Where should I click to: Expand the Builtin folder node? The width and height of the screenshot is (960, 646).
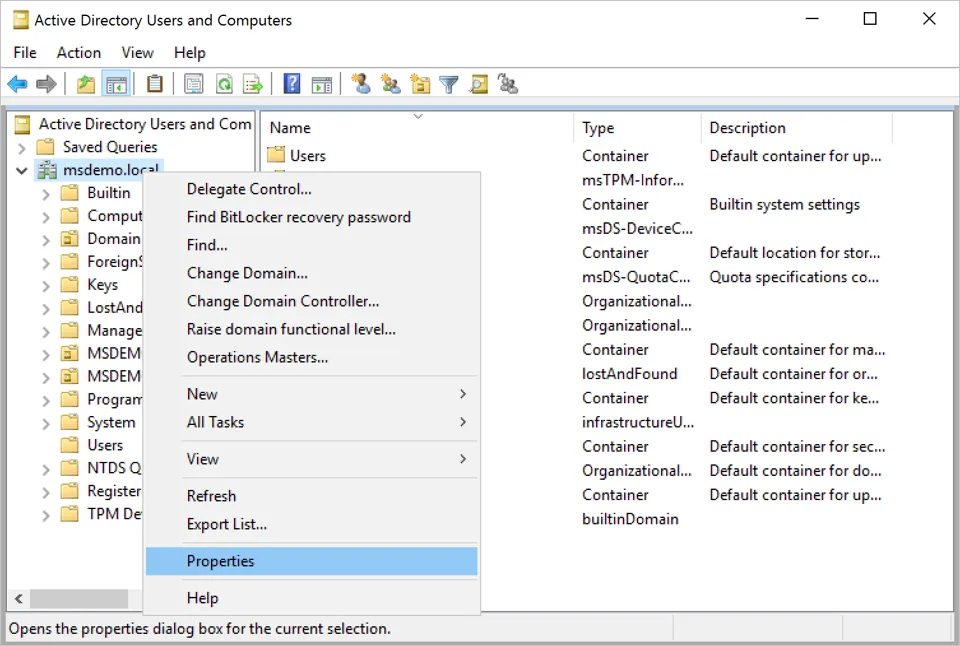click(x=46, y=194)
